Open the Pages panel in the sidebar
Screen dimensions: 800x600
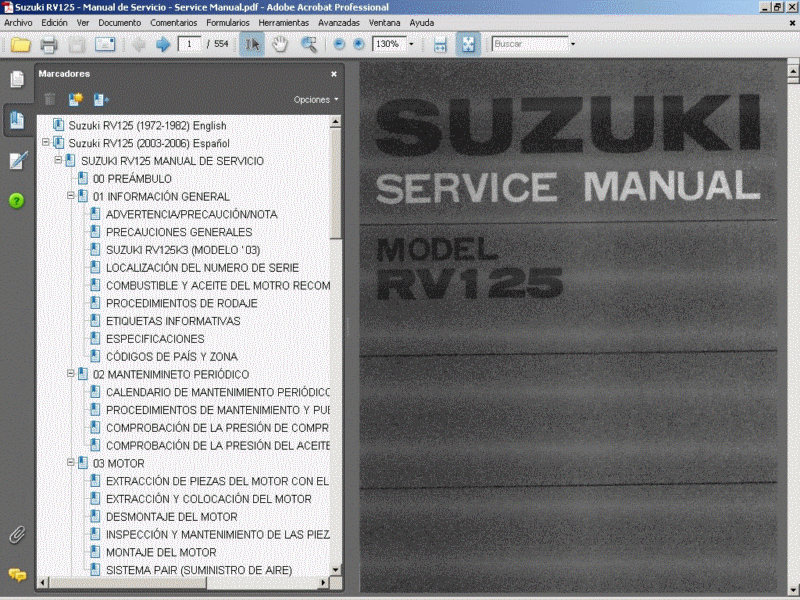click(x=16, y=78)
